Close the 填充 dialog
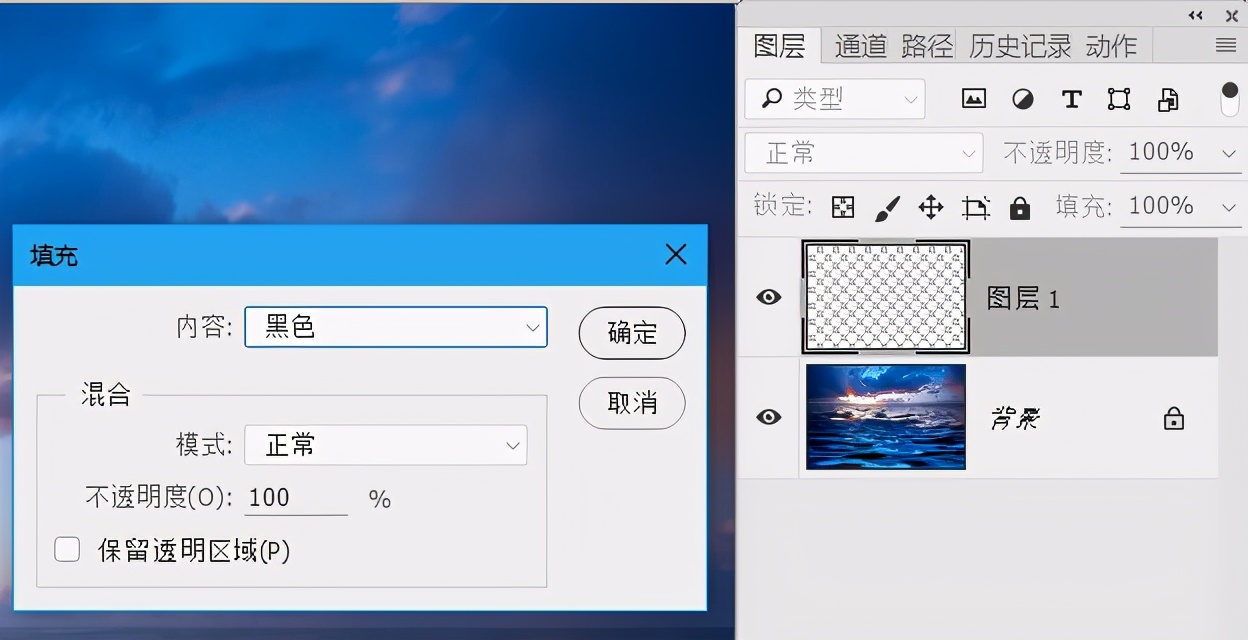Image resolution: width=1248 pixels, height=640 pixels. pos(676,255)
